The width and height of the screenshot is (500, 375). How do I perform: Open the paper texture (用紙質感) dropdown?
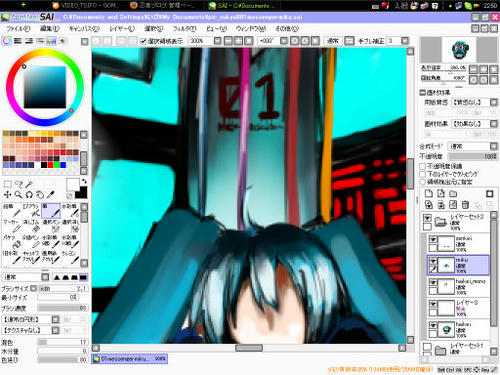tap(494, 102)
